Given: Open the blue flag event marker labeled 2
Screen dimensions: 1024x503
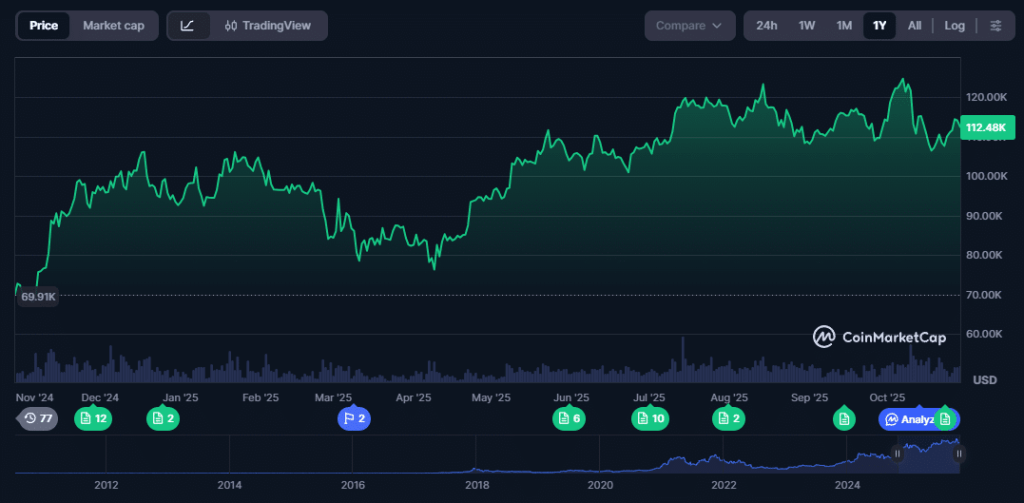Looking at the screenshot, I should click(354, 419).
